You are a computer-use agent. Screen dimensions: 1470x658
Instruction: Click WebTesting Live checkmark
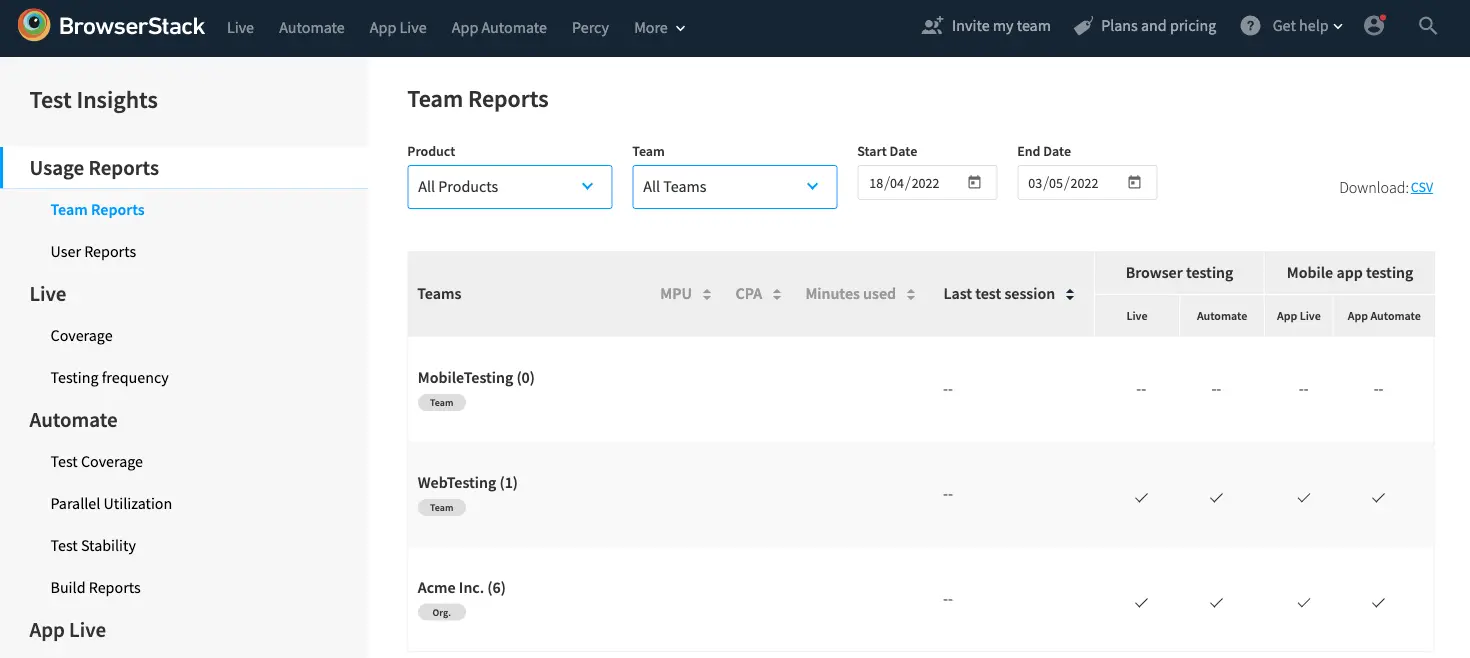point(1141,497)
